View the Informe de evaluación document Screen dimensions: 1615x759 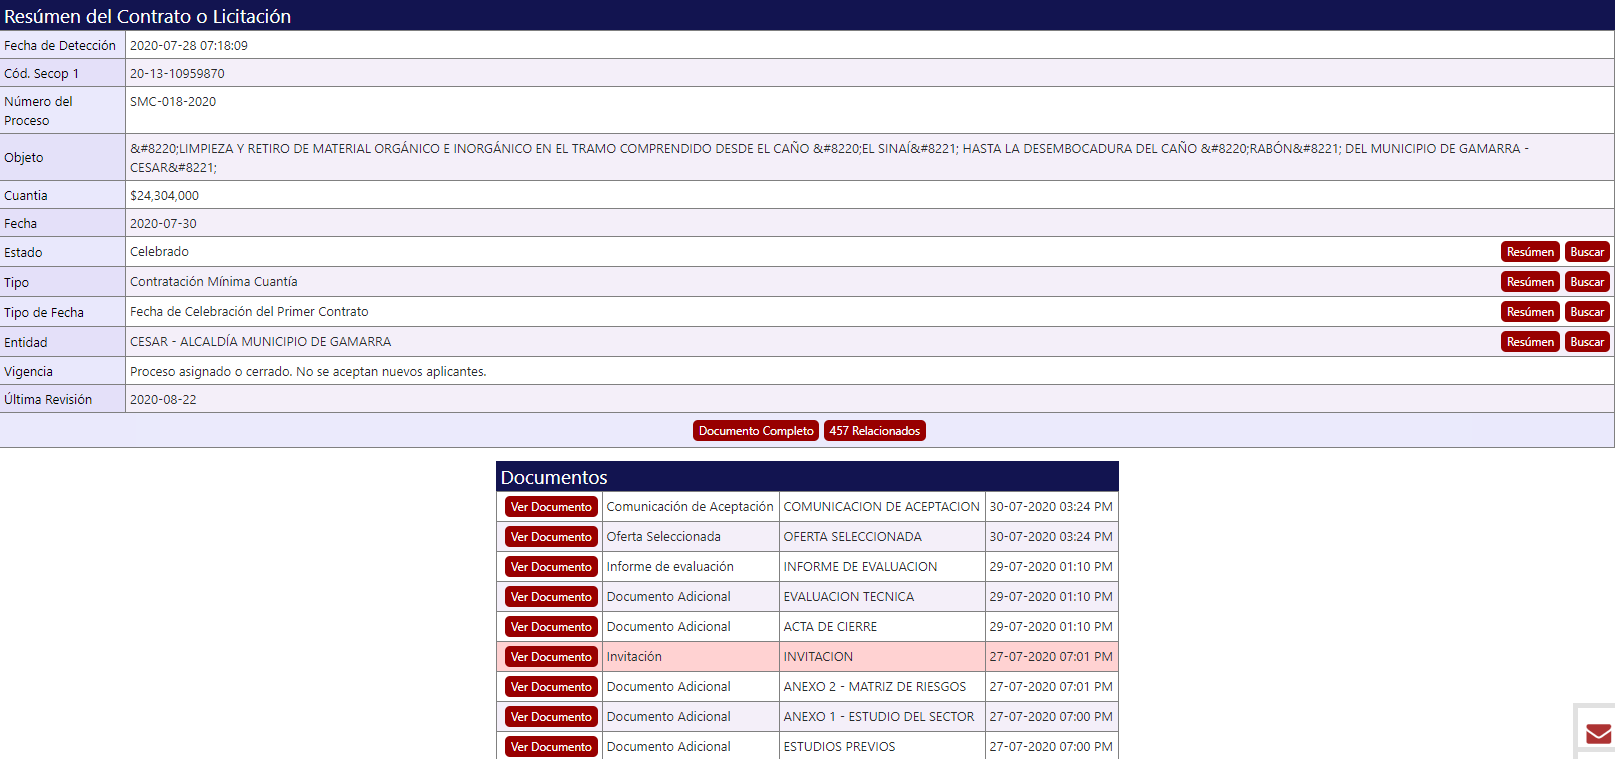[551, 567]
